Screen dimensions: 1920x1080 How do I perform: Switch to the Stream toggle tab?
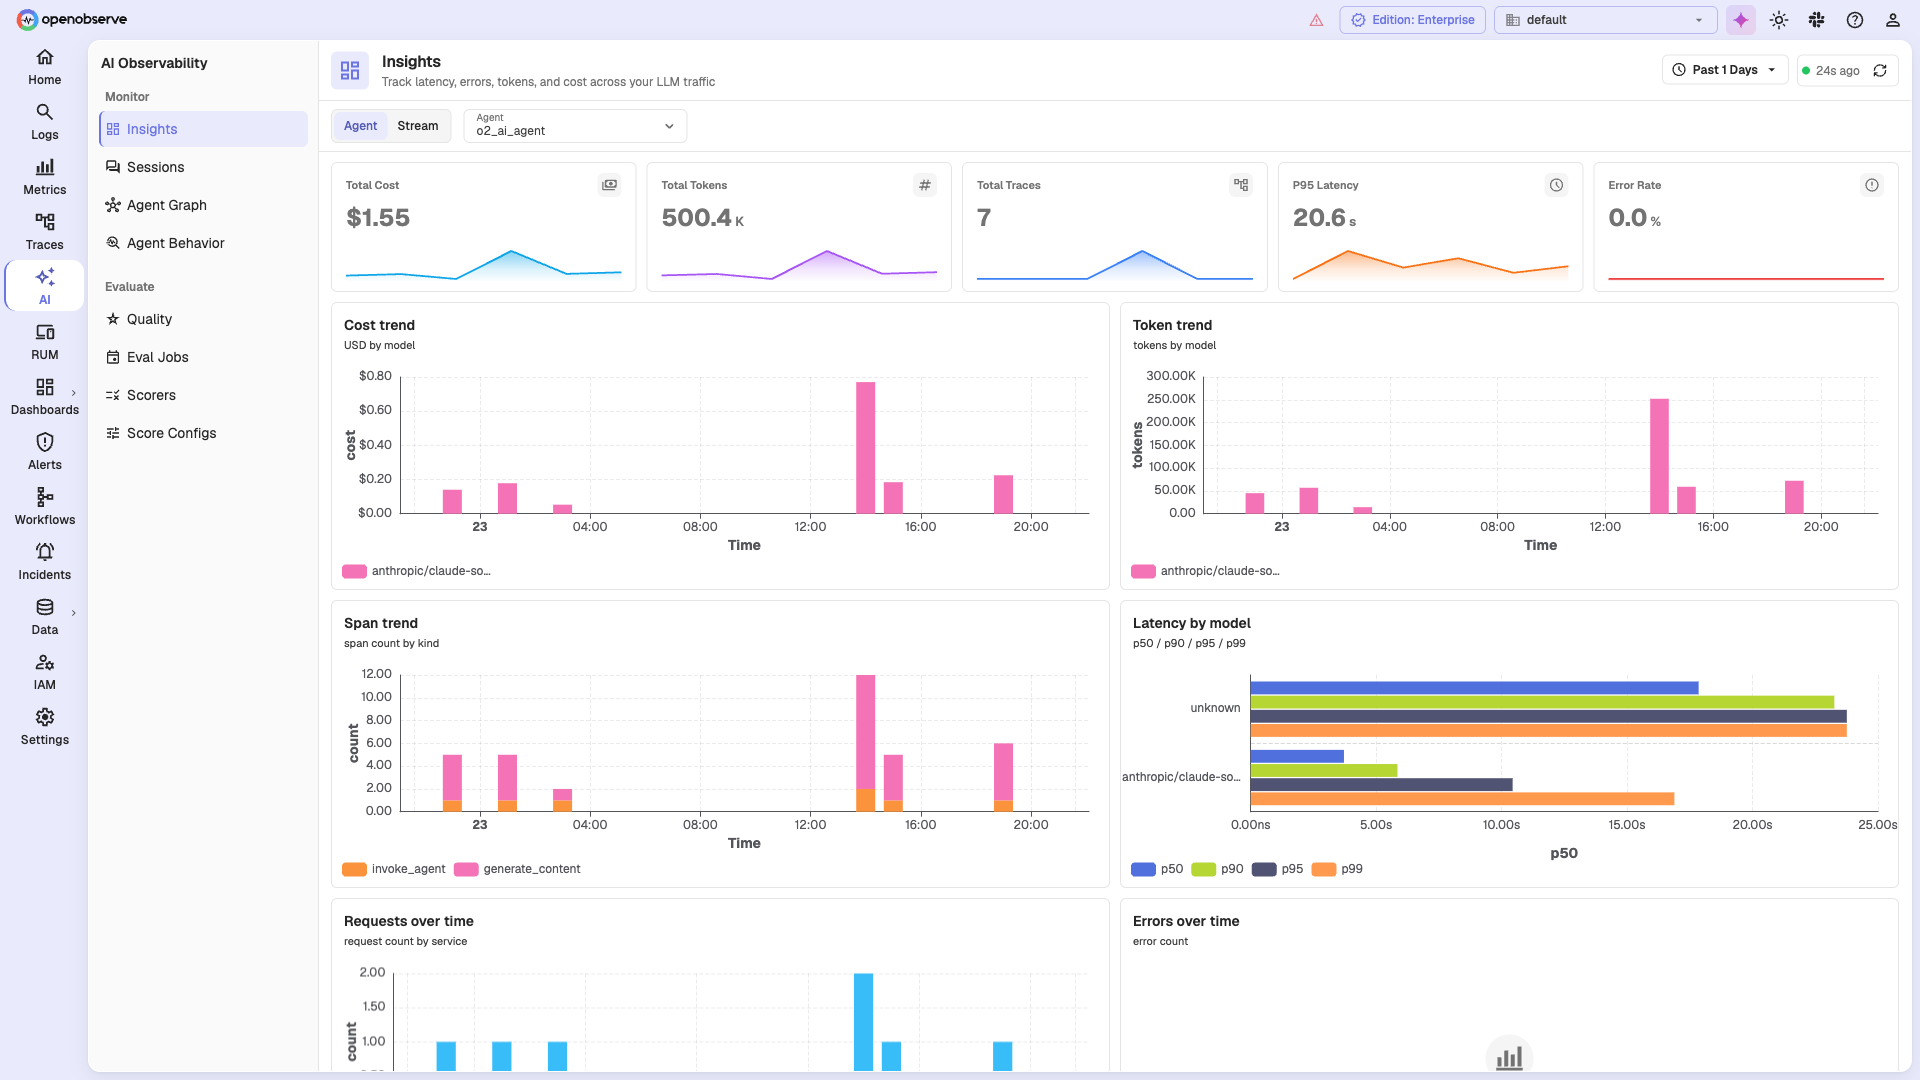pyautogui.click(x=418, y=126)
